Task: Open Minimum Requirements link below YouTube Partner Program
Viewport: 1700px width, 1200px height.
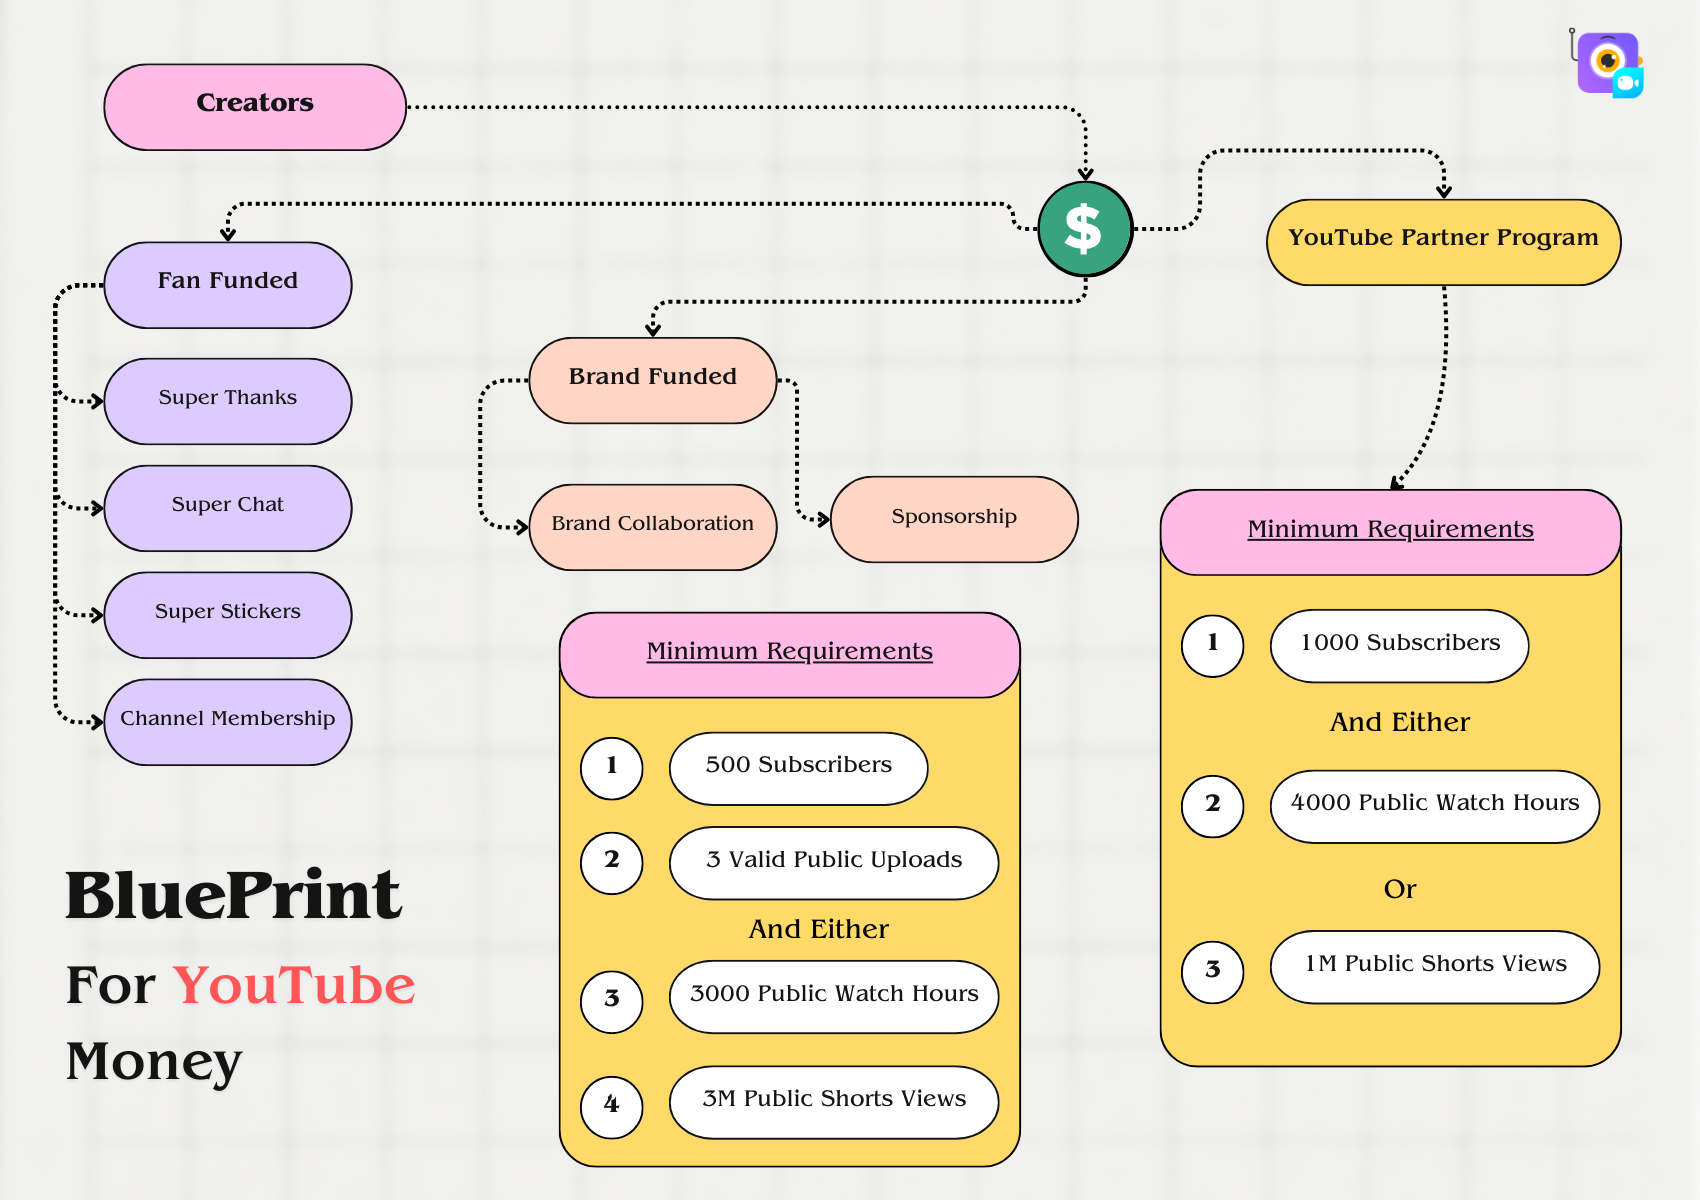Action: click(x=1390, y=529)
